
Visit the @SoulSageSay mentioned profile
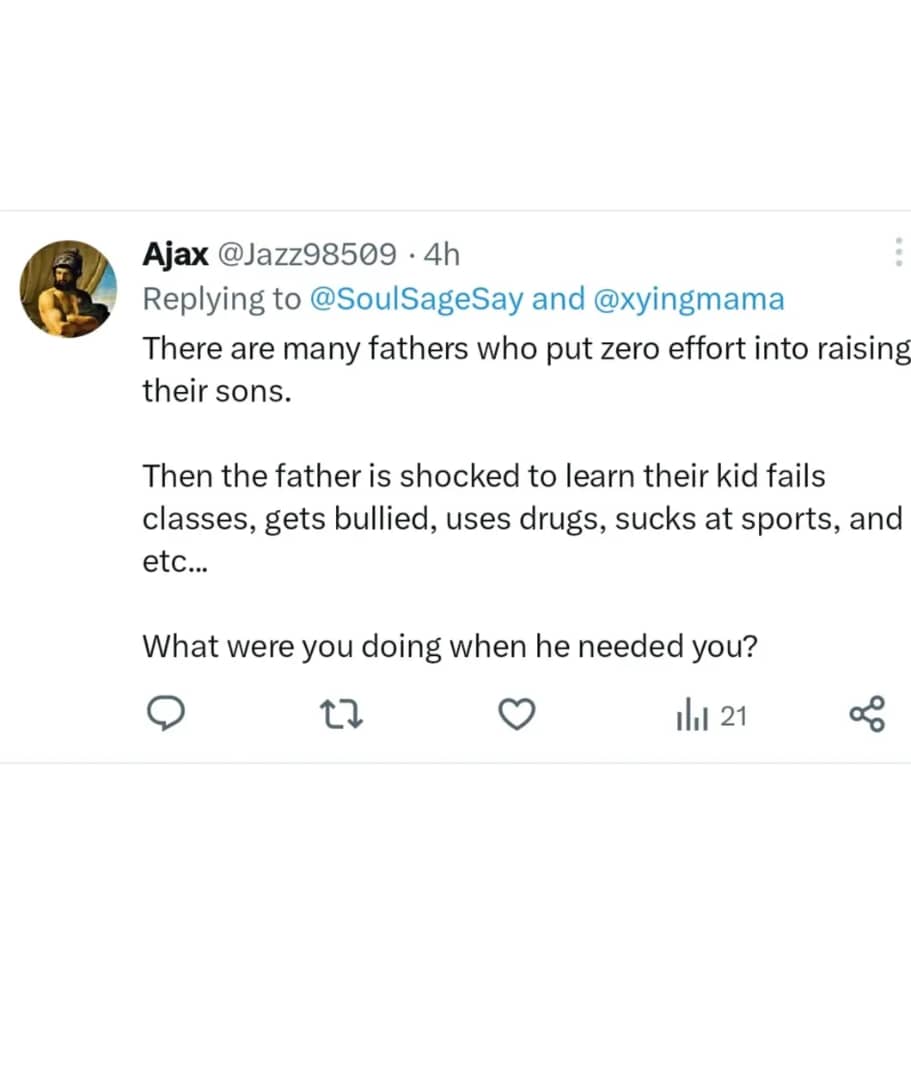pos(418,299)
